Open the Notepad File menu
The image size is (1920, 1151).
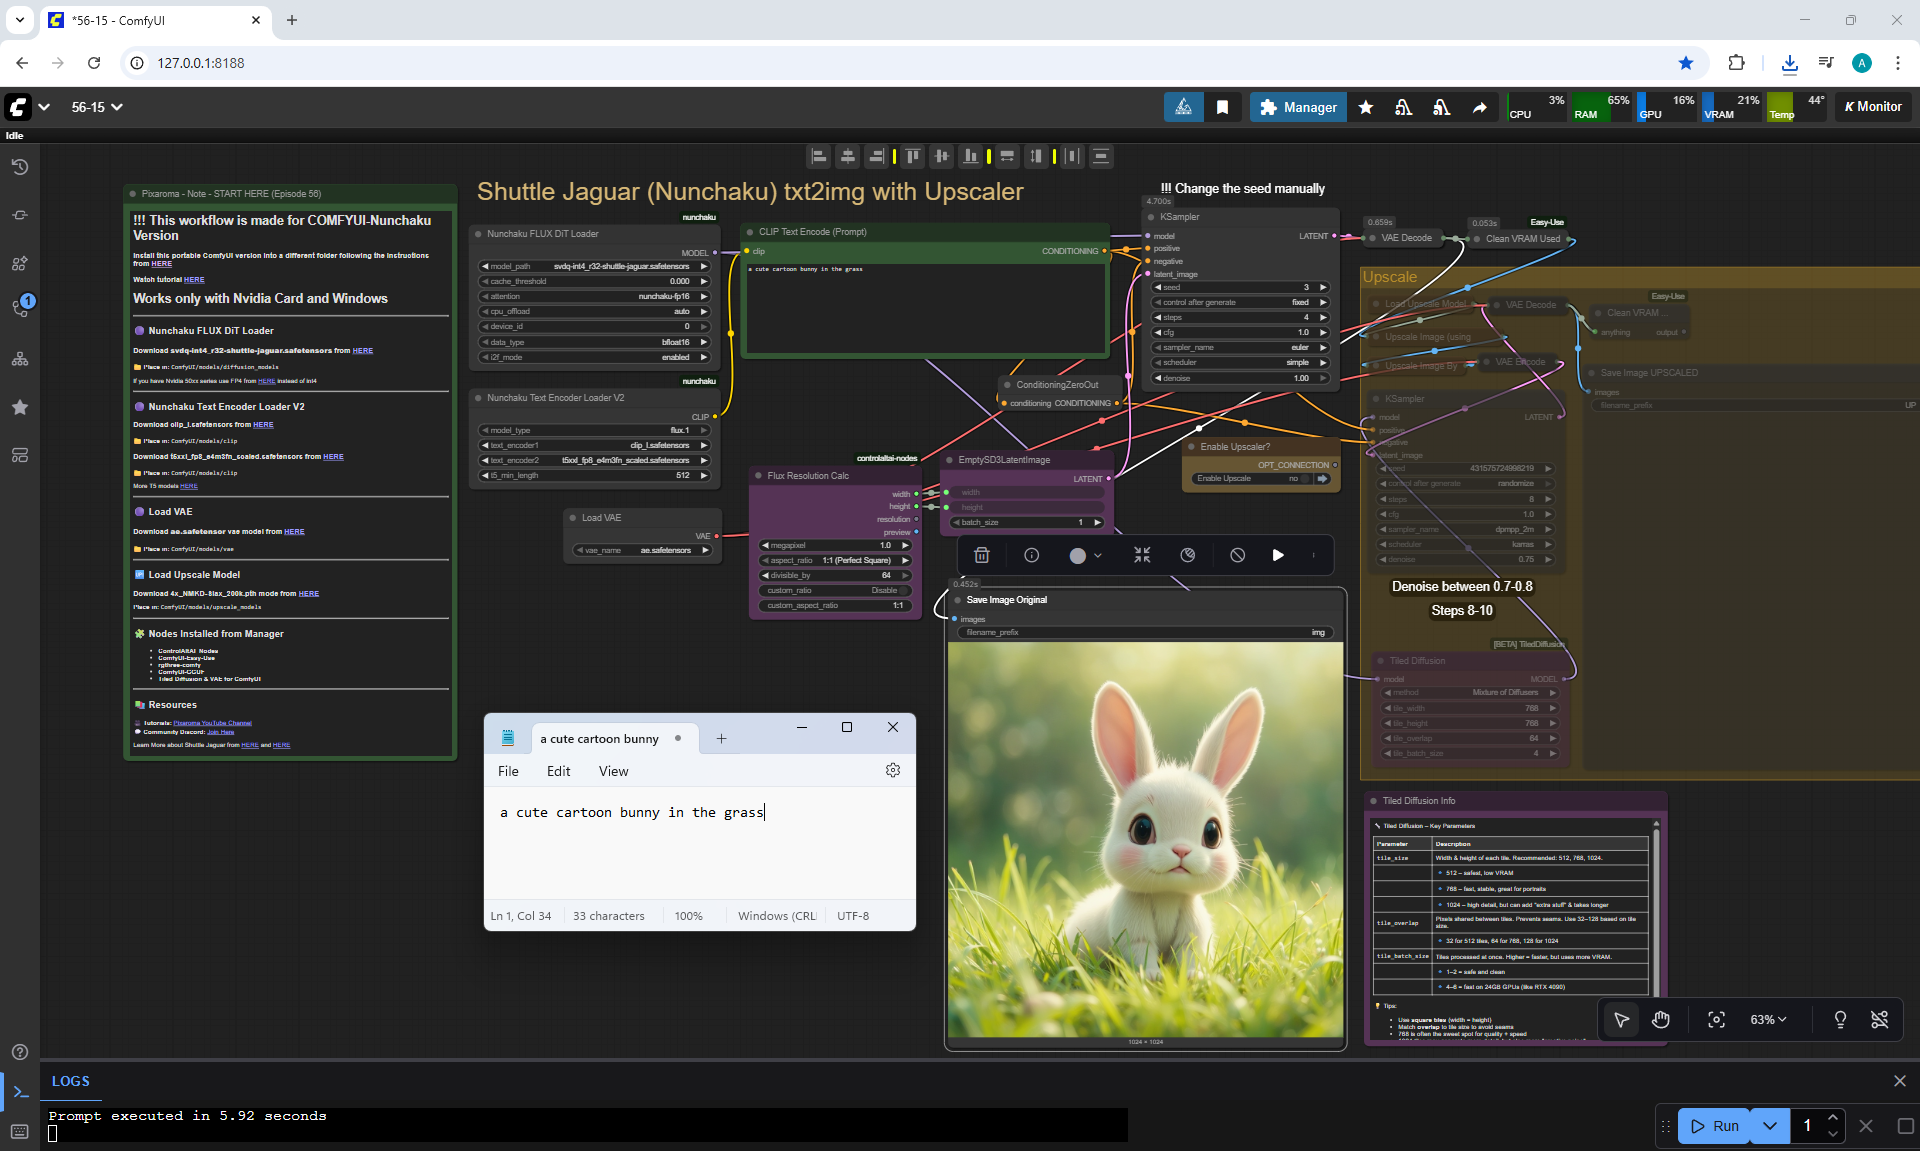(x=508, y=771)
